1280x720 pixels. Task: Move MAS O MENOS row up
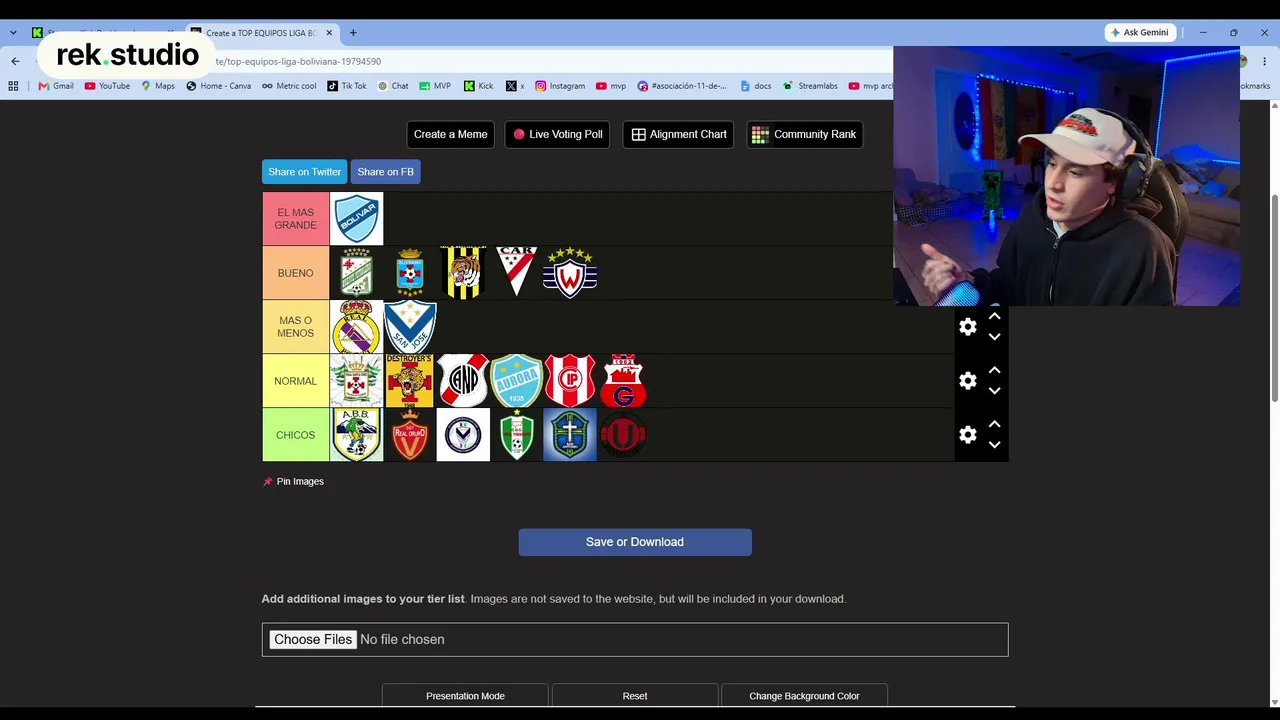point(994,316)
